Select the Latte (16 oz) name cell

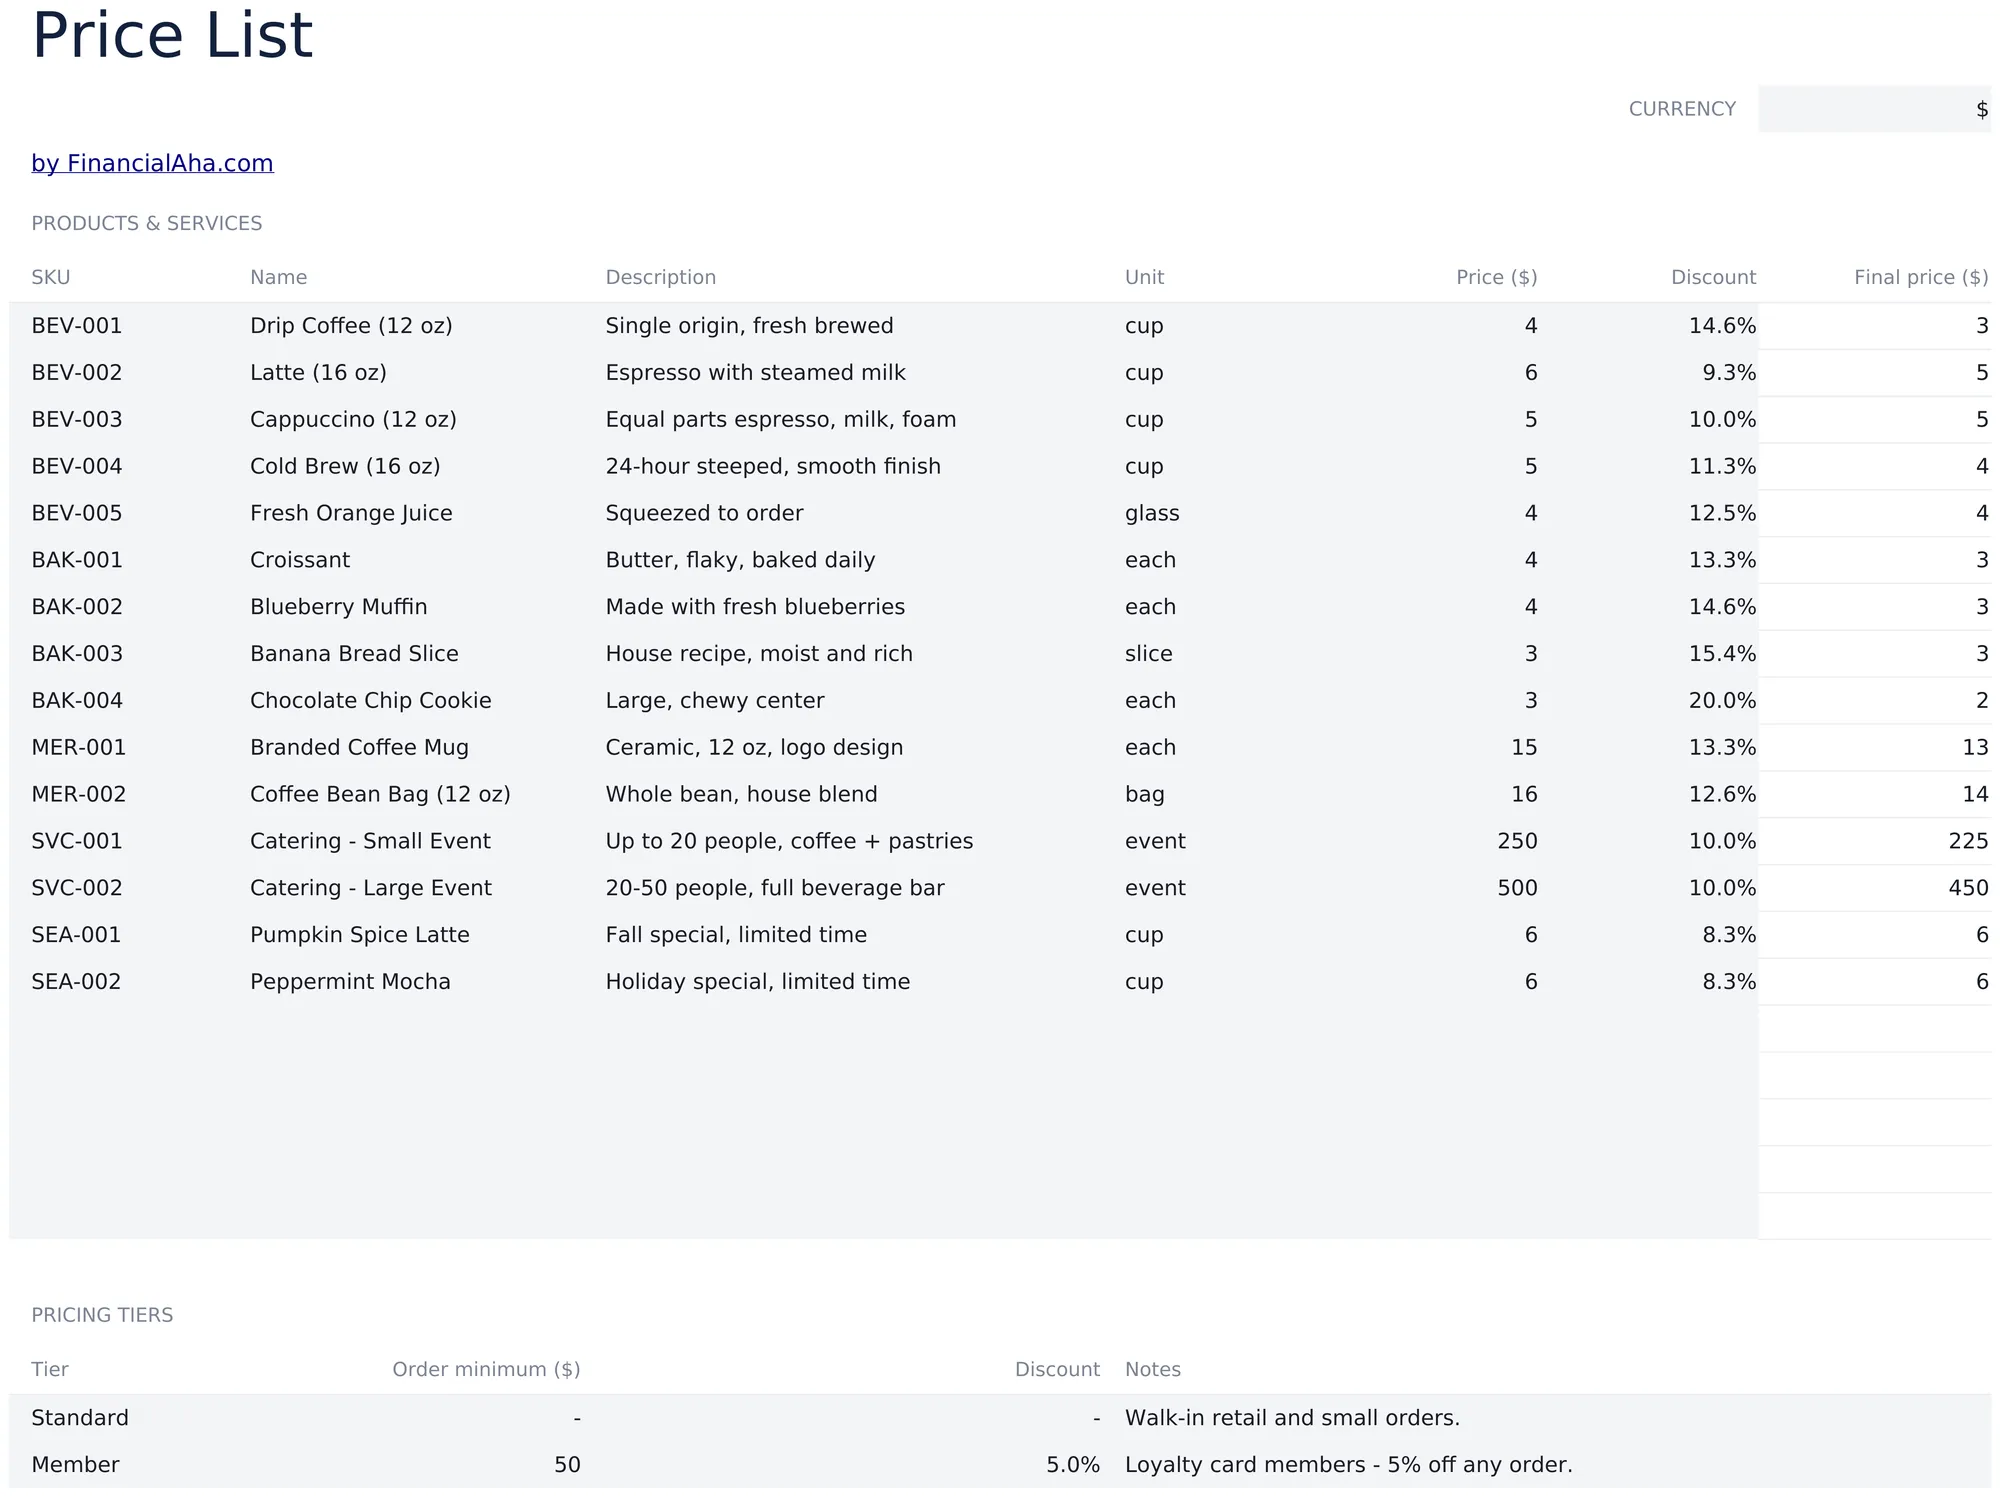pos(318,373)
